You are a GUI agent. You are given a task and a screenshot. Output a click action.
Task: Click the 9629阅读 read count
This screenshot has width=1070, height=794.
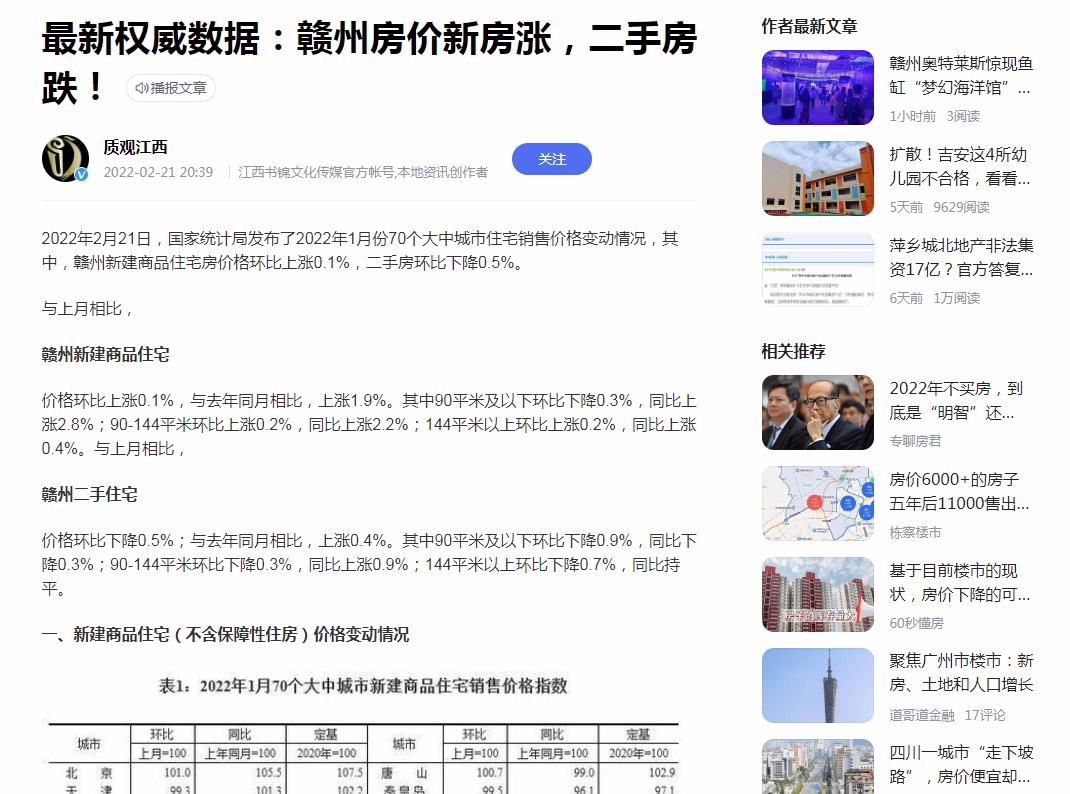[x=961, y=207]
